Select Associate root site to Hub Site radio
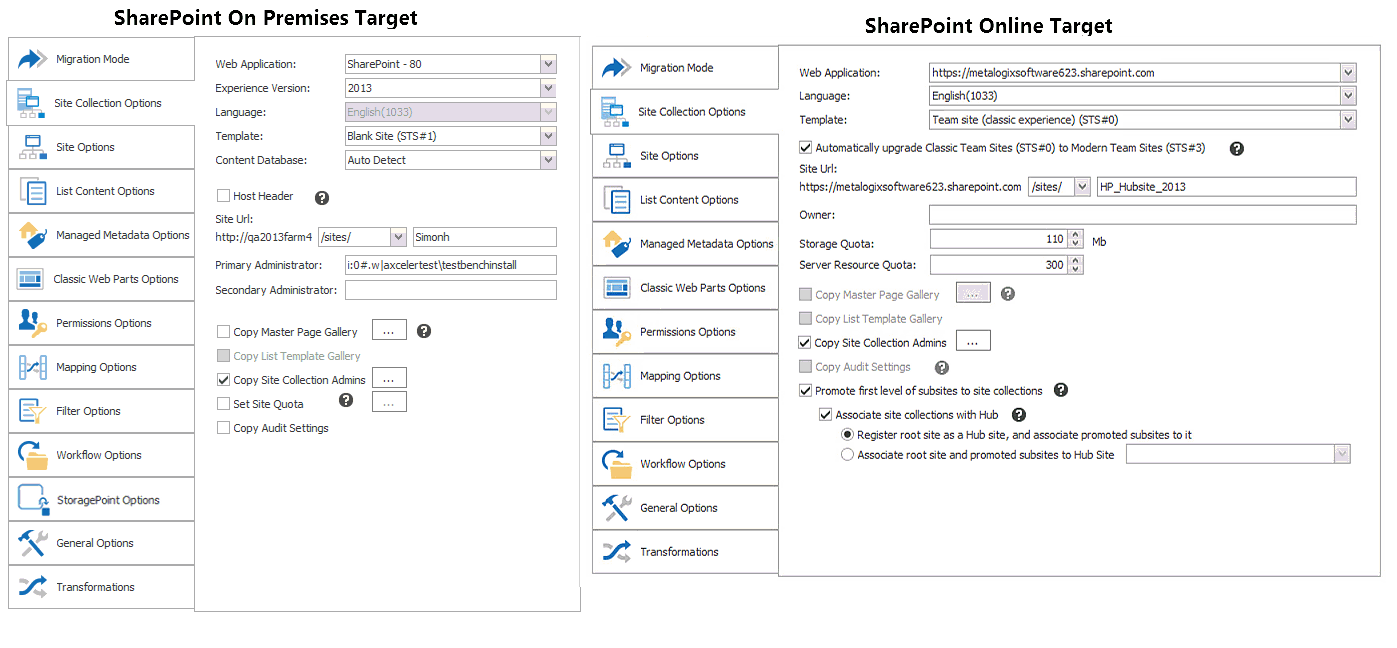This screenshot has width=1397, height=648. [848, 455]
